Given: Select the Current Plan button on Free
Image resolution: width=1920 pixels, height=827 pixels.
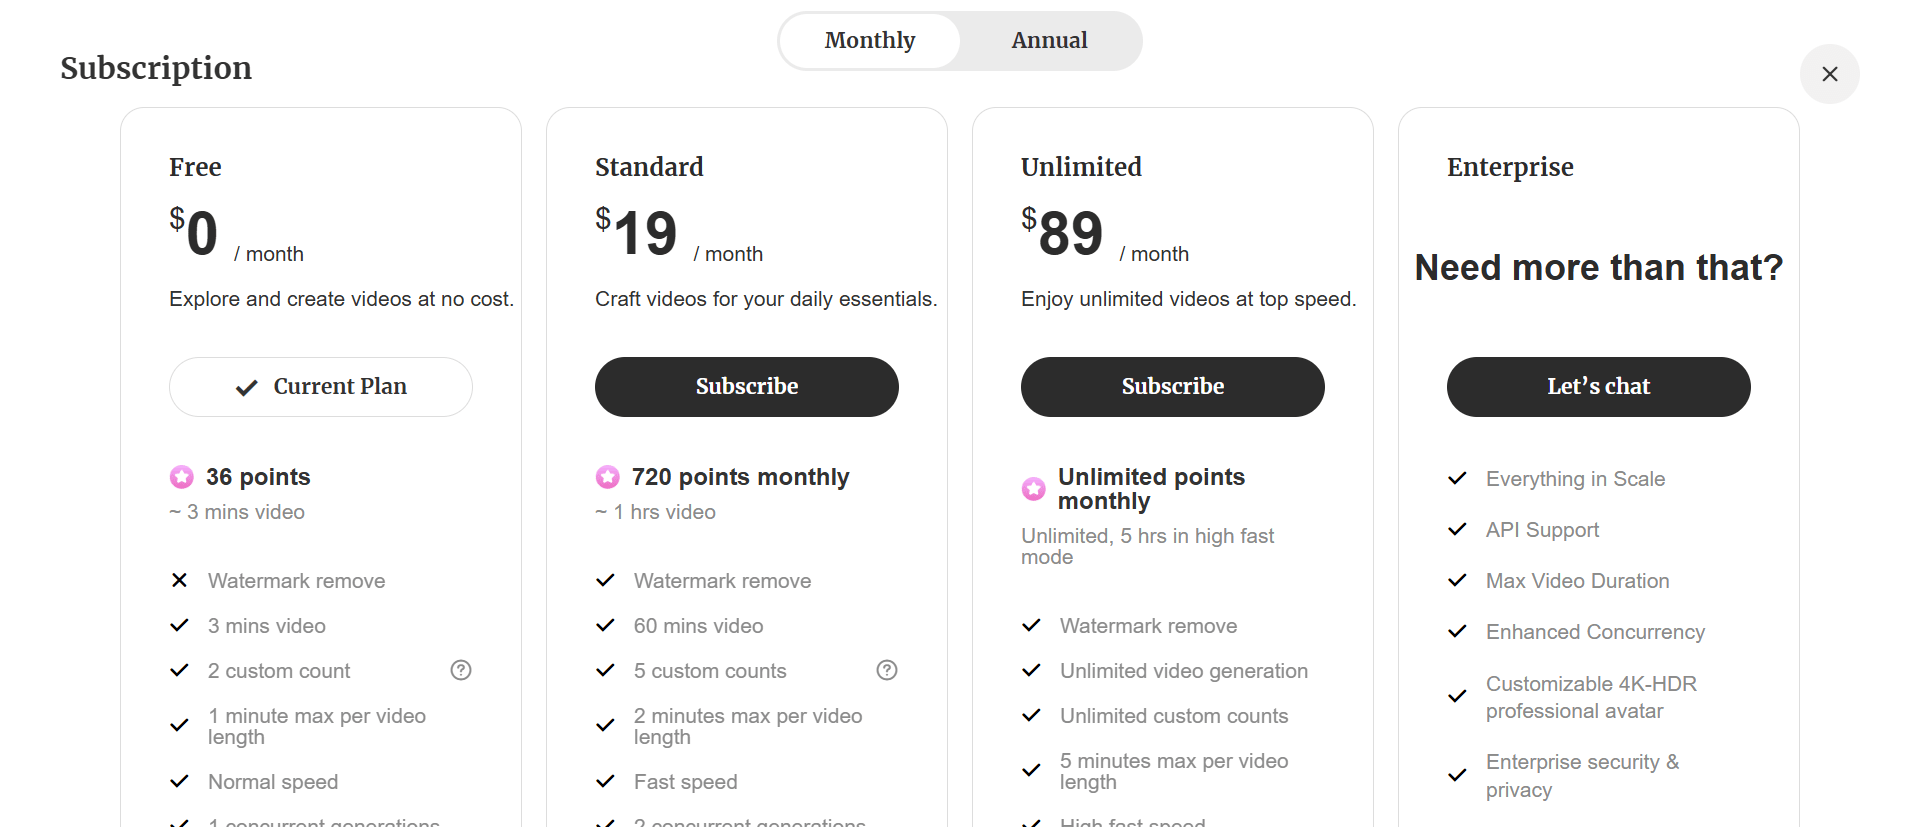Looking at the screenshot, I should pyautogui.click(x=321, y=387).
